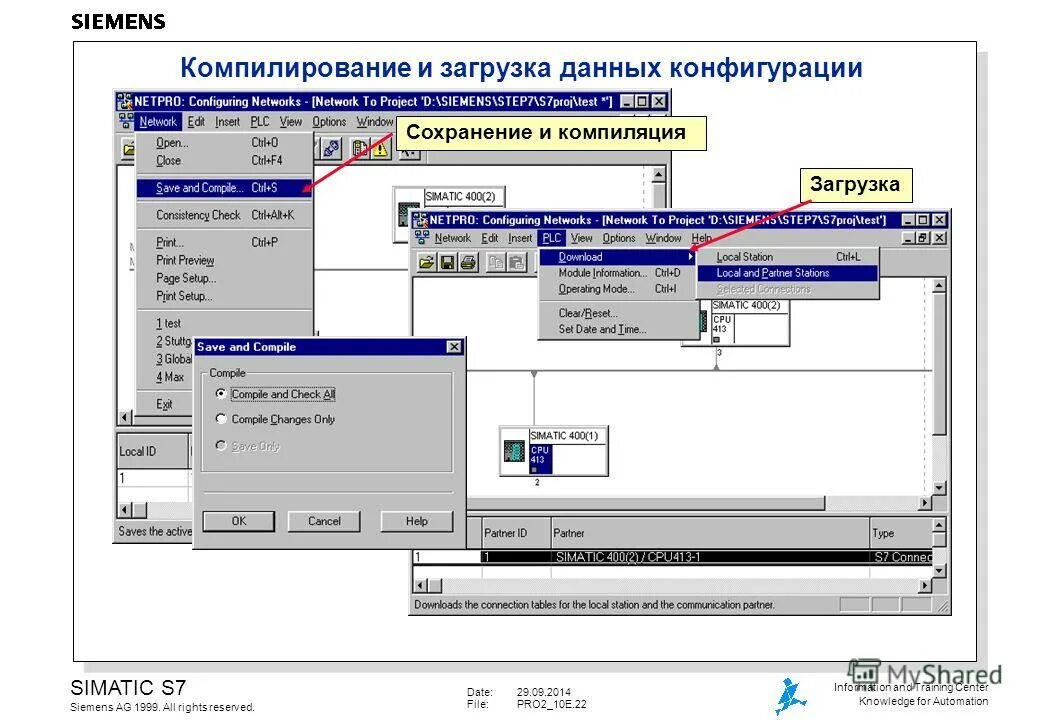Open the Network menu in front window

452,238
